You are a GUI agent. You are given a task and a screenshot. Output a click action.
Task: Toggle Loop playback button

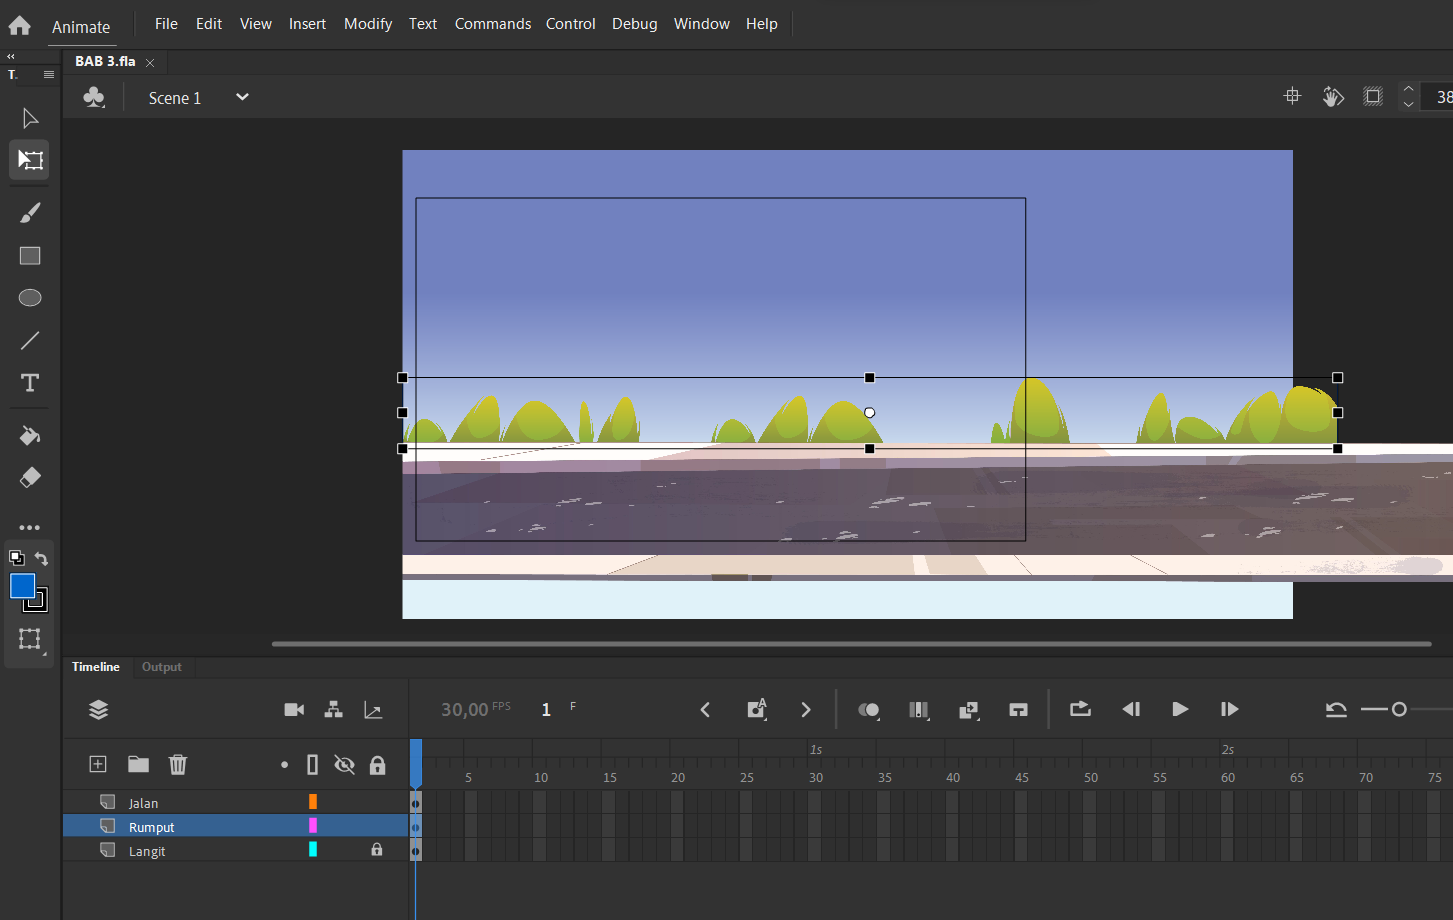point(1080,709)
